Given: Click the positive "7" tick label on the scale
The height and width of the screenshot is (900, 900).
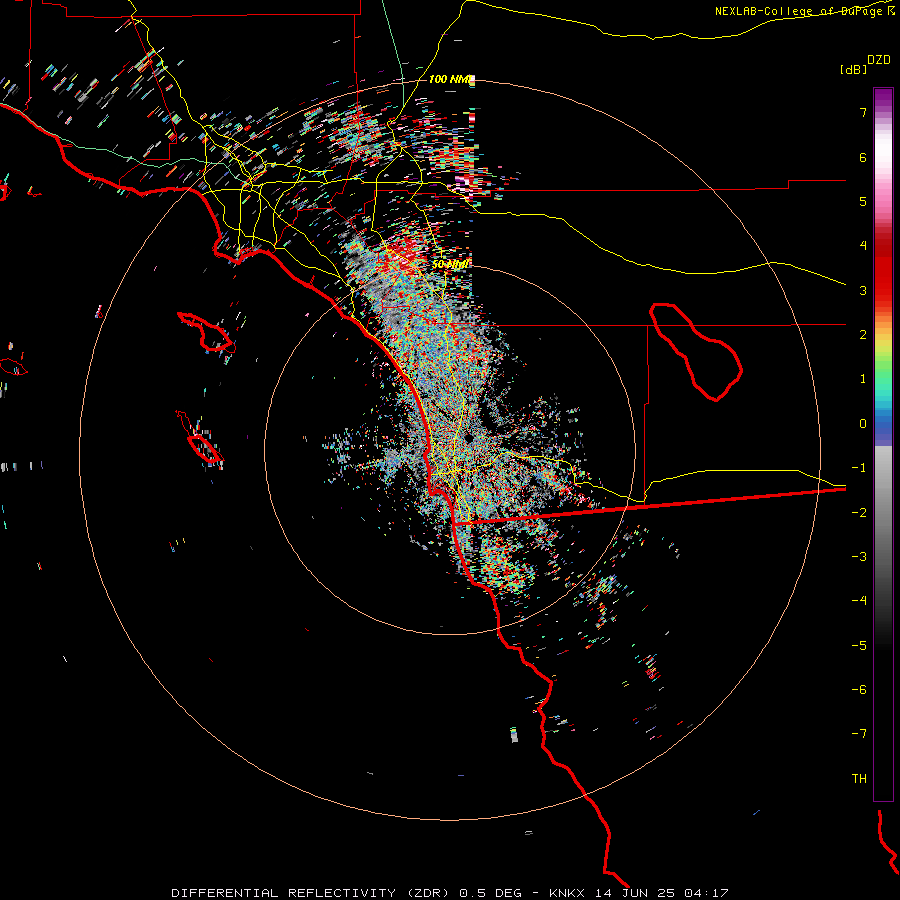Looking at the screenshot, I should tap(863, 112).
